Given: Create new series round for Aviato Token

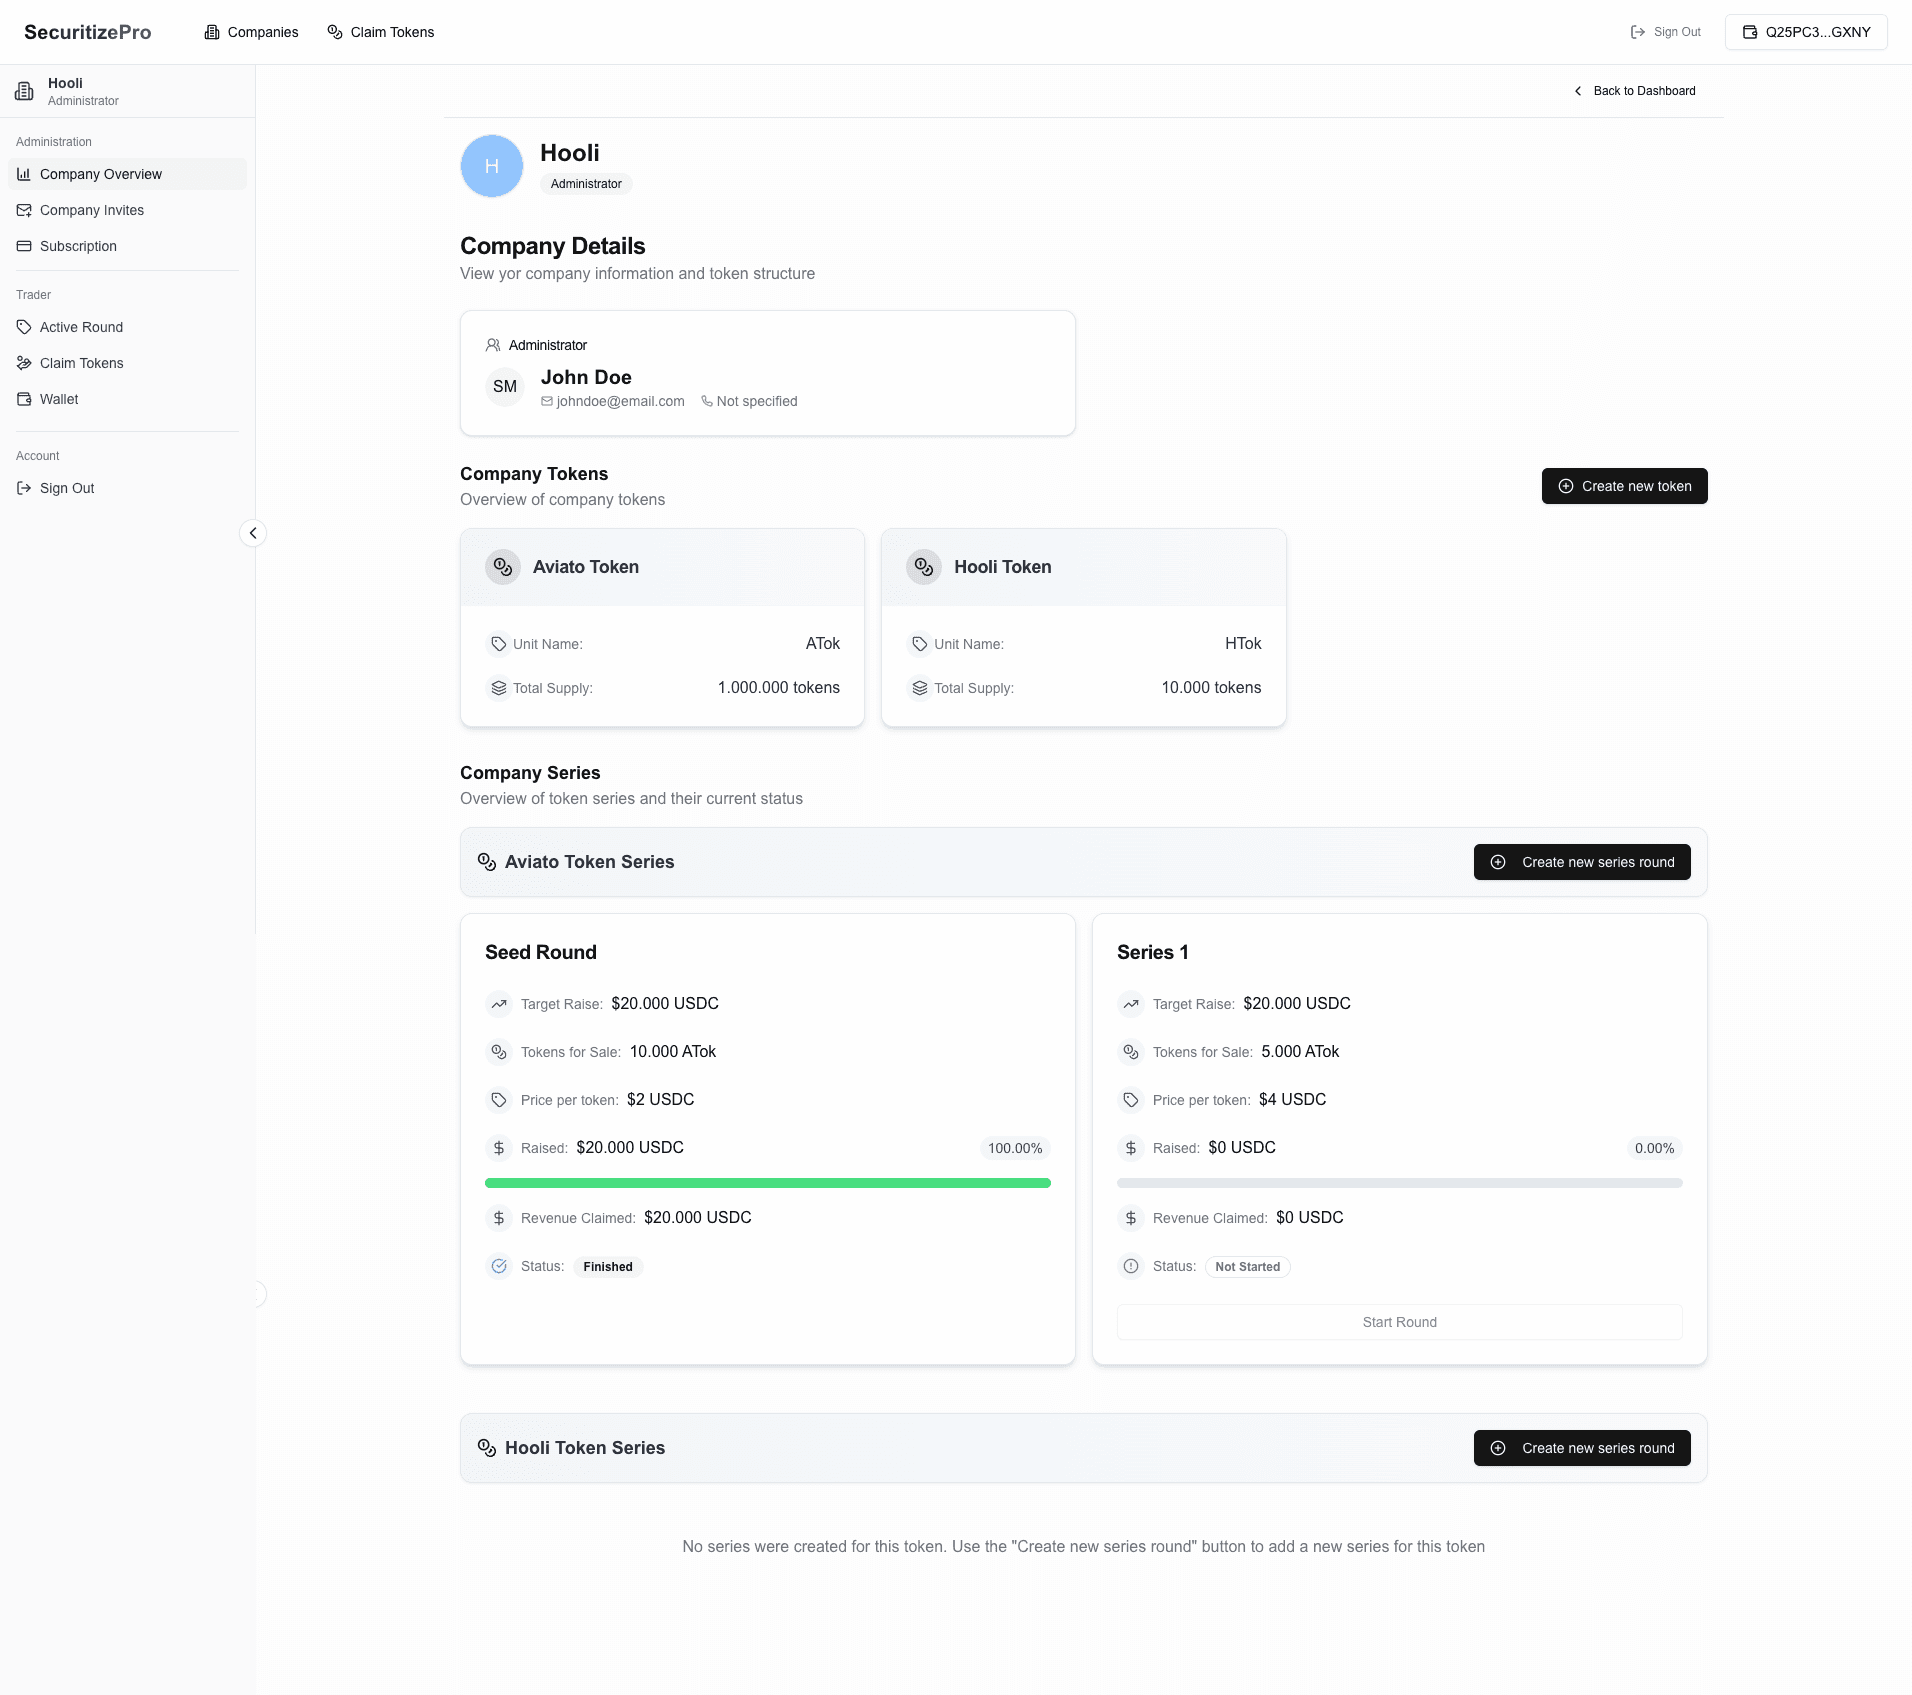Looking at the screenshot, I should pyautogui.click(x=1581, y=862).
